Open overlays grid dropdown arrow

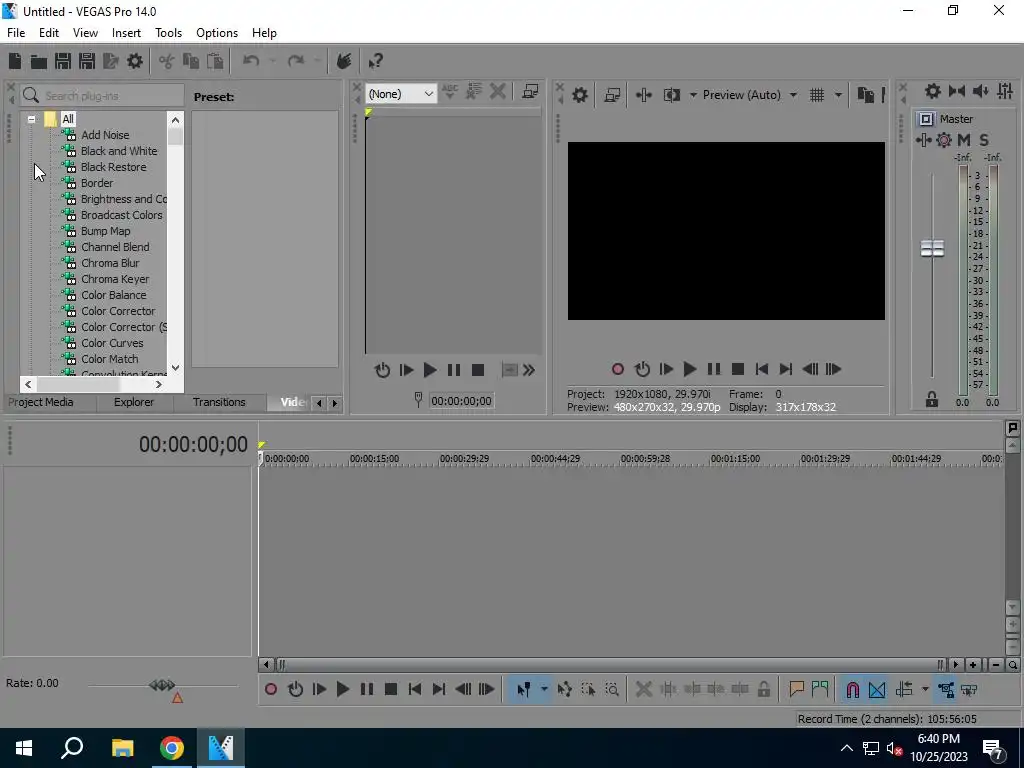[838, 95]
